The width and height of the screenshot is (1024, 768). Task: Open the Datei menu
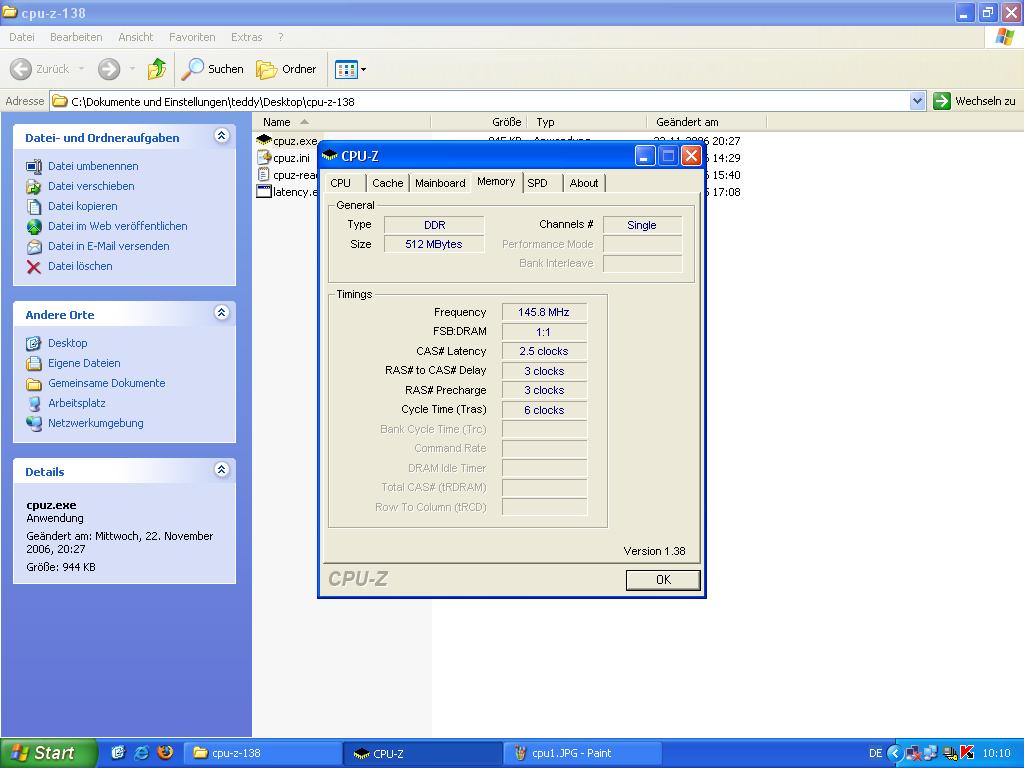pos(22,37)
